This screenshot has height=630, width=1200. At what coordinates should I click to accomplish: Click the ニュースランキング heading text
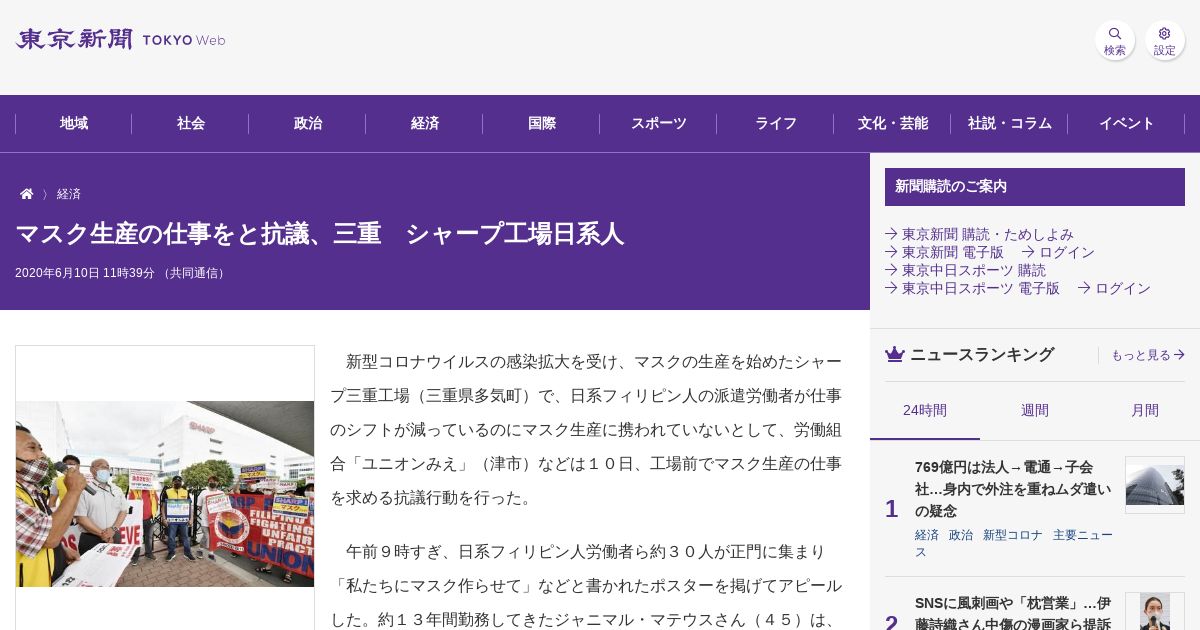982,355
